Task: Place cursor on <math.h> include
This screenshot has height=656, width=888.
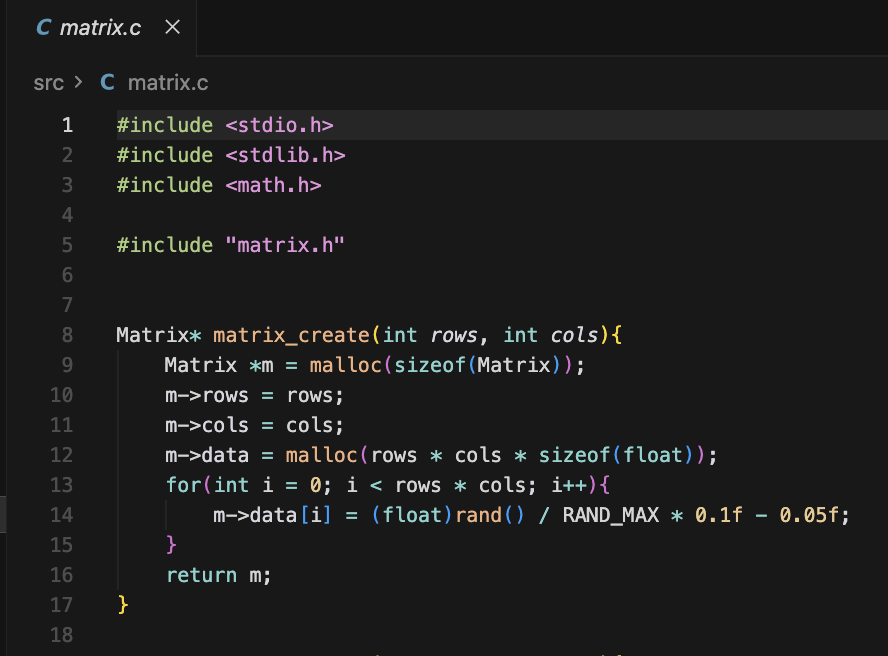Action: pyautogui.click(x=274, y=185)
